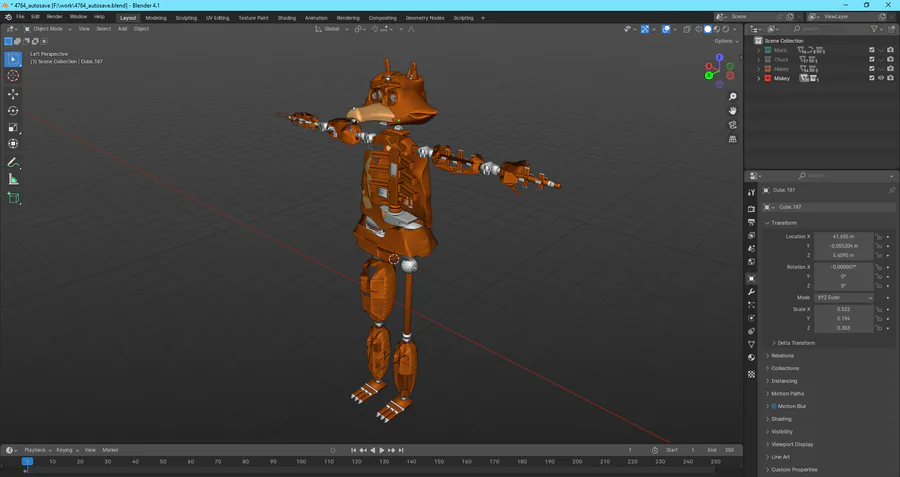Expand the Mock collection
Screen dimensions: 900x477
759,51
